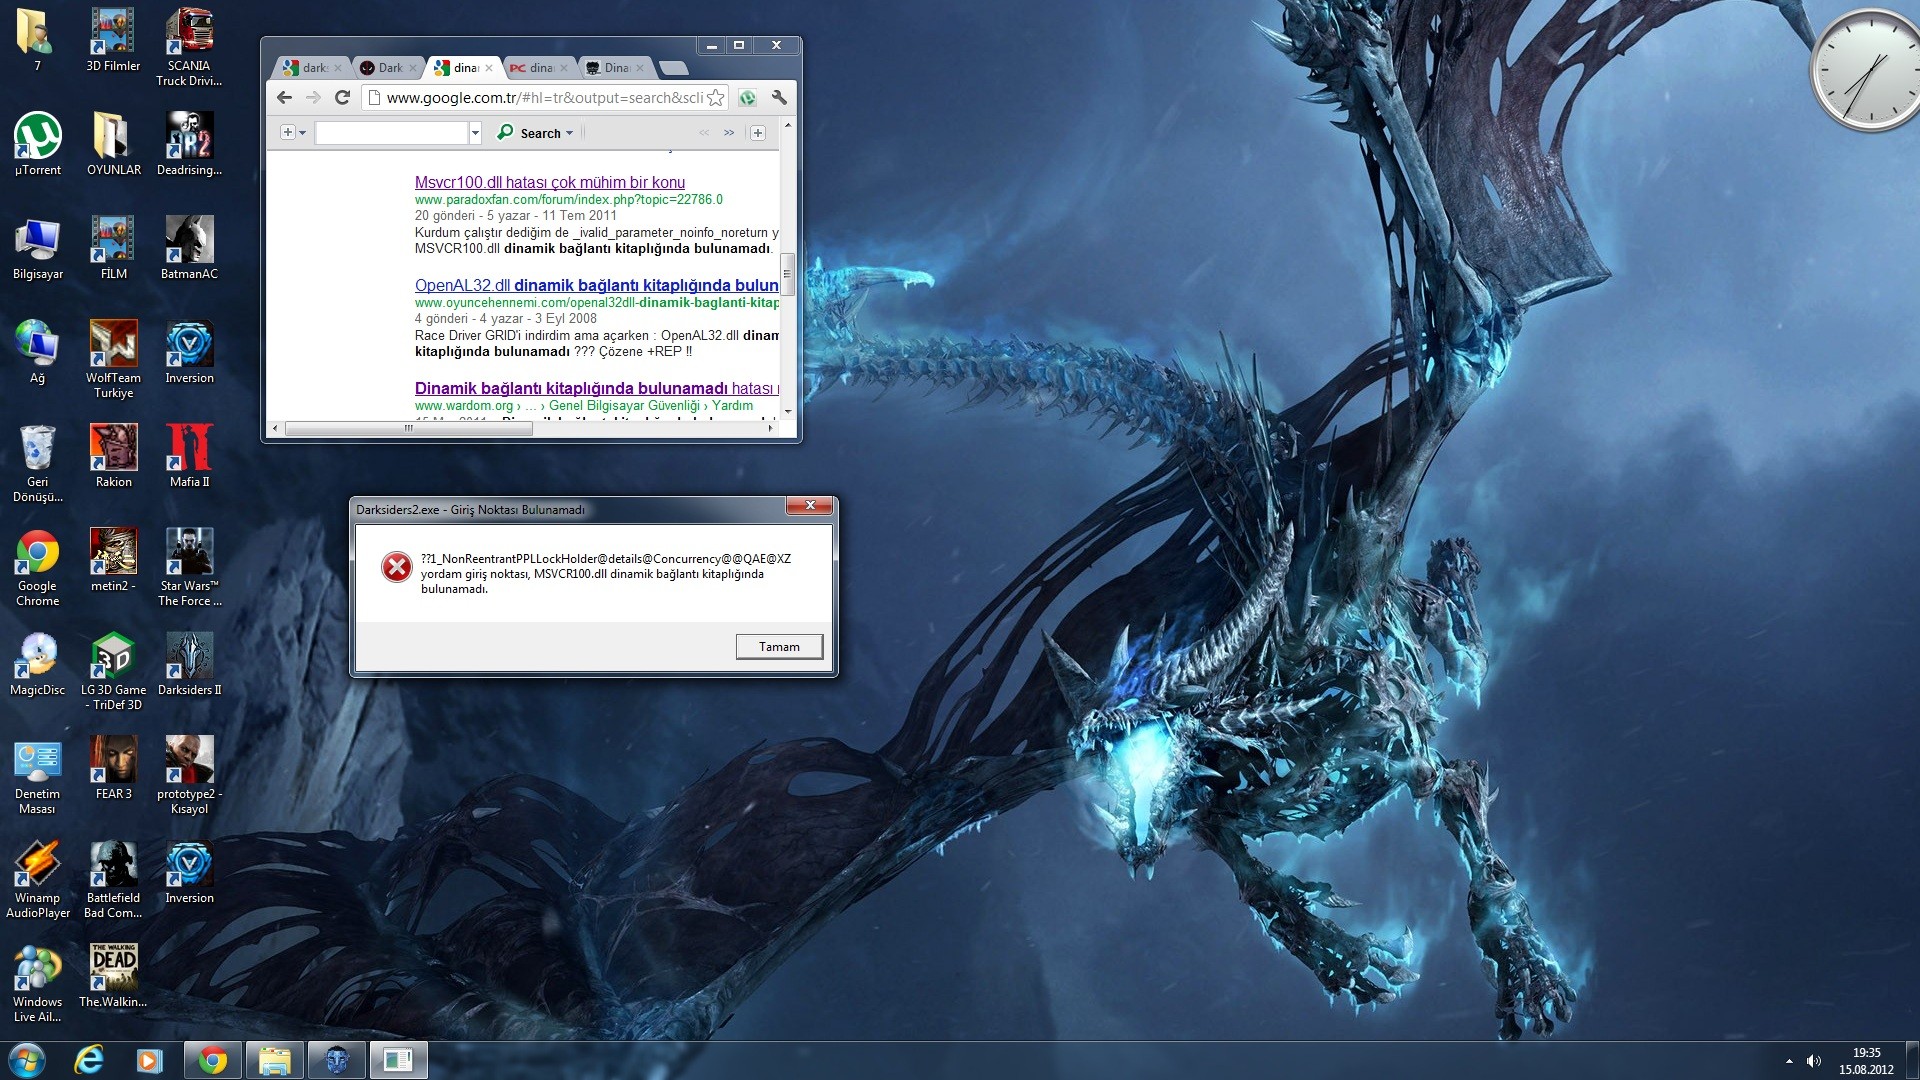Select The Walking Dead desktop shortcut
Viewport: 1920px width, 1080px height.
(113, 976)
